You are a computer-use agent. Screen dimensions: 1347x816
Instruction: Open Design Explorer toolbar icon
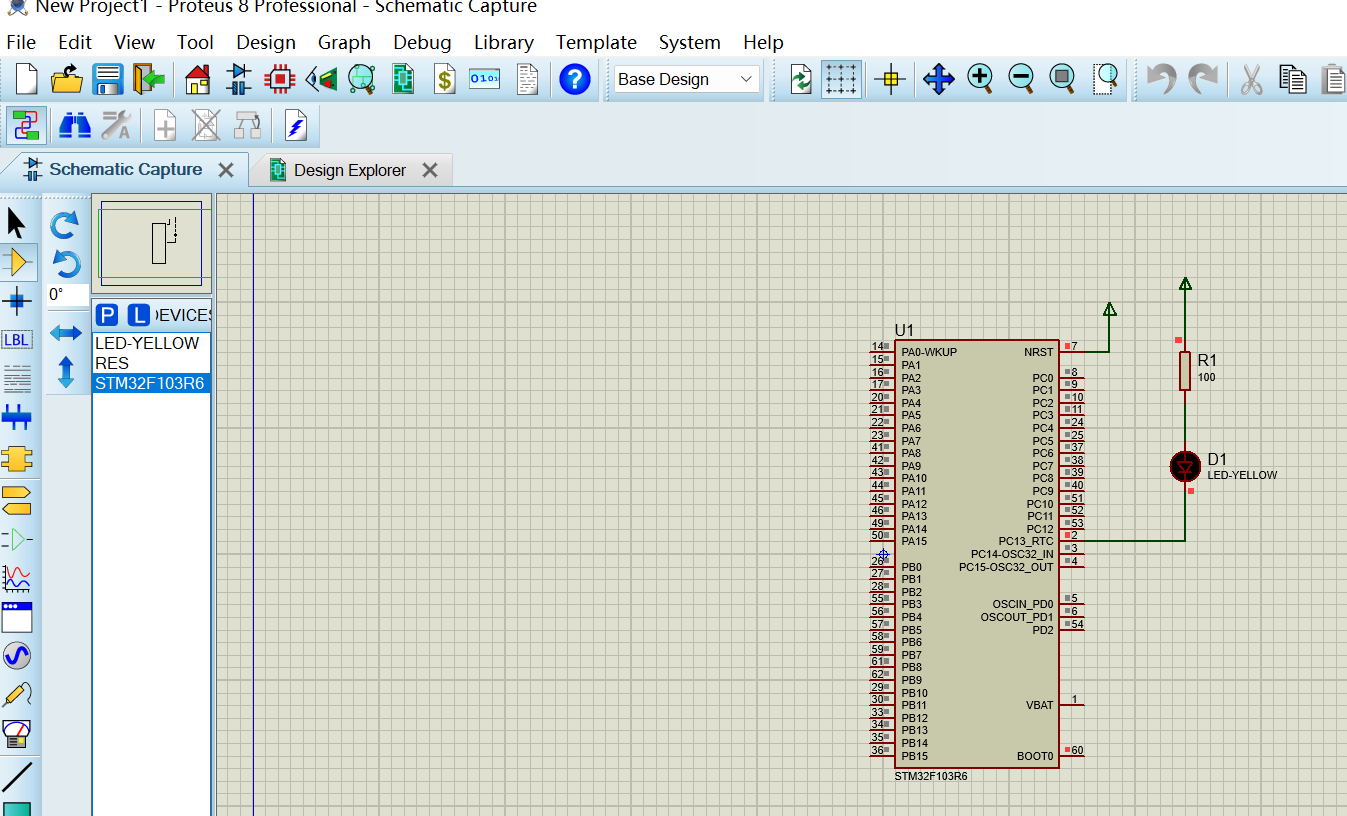coord(403,79)
